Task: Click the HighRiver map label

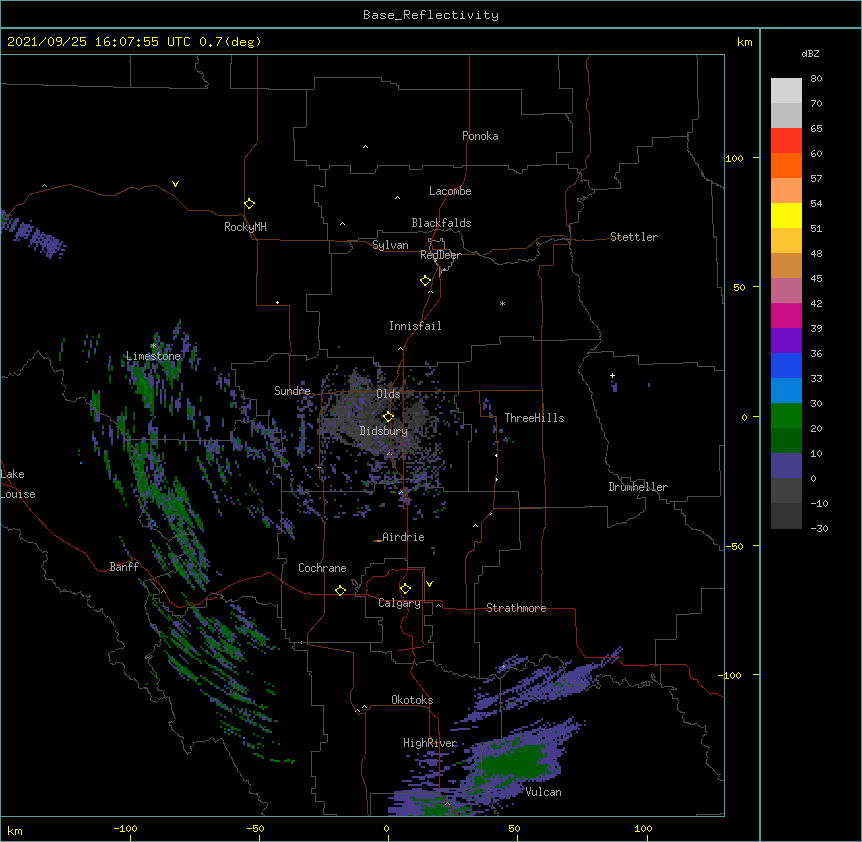Action: click(430, 743)
